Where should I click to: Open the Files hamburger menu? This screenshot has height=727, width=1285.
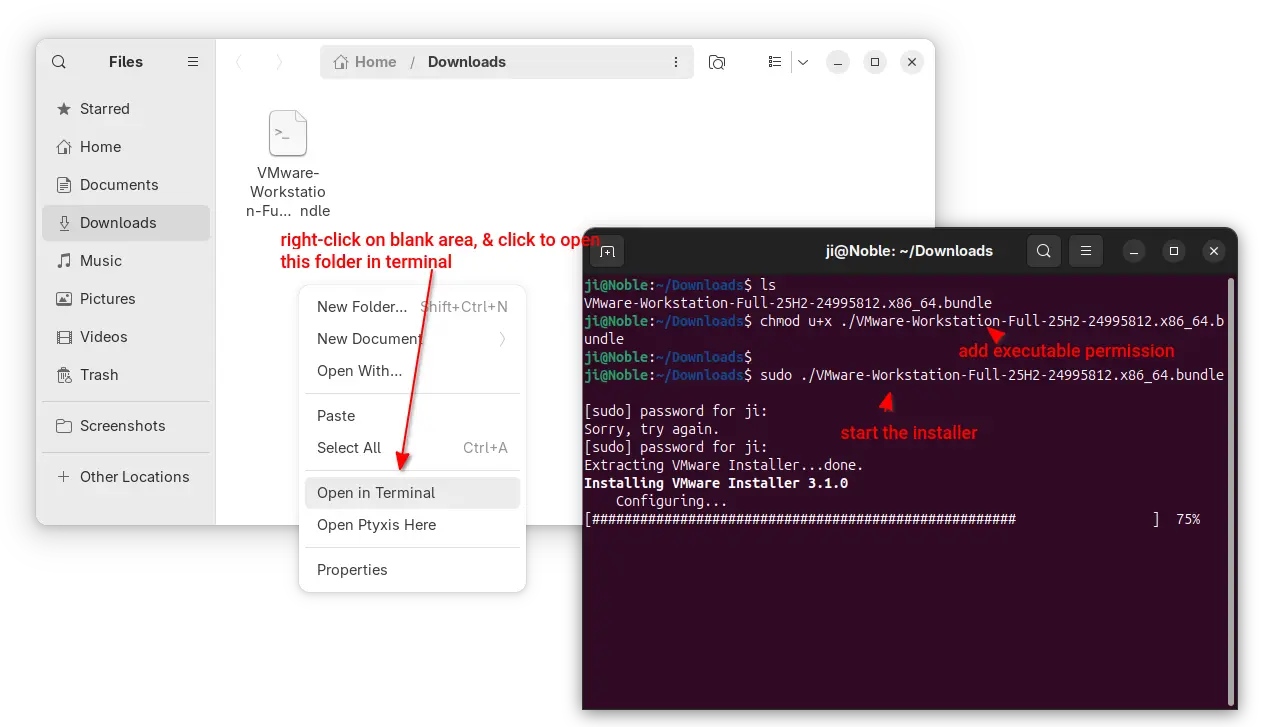(193, 62)
